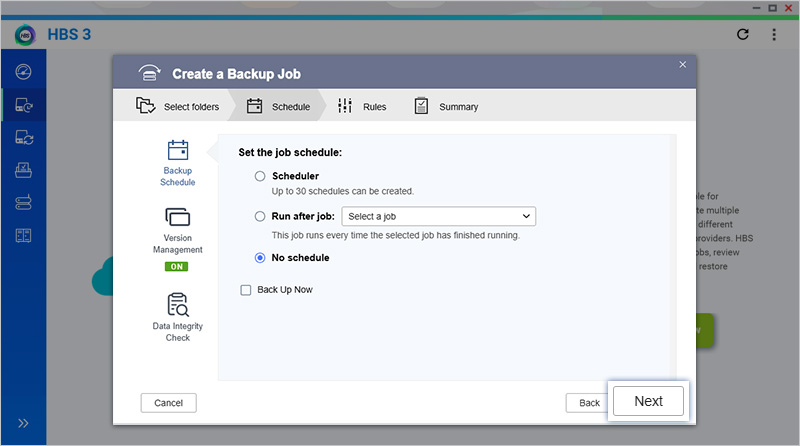Click the 'This job runs every time' description
Screen dimensions: 800x446
click(x=396, y=235)
